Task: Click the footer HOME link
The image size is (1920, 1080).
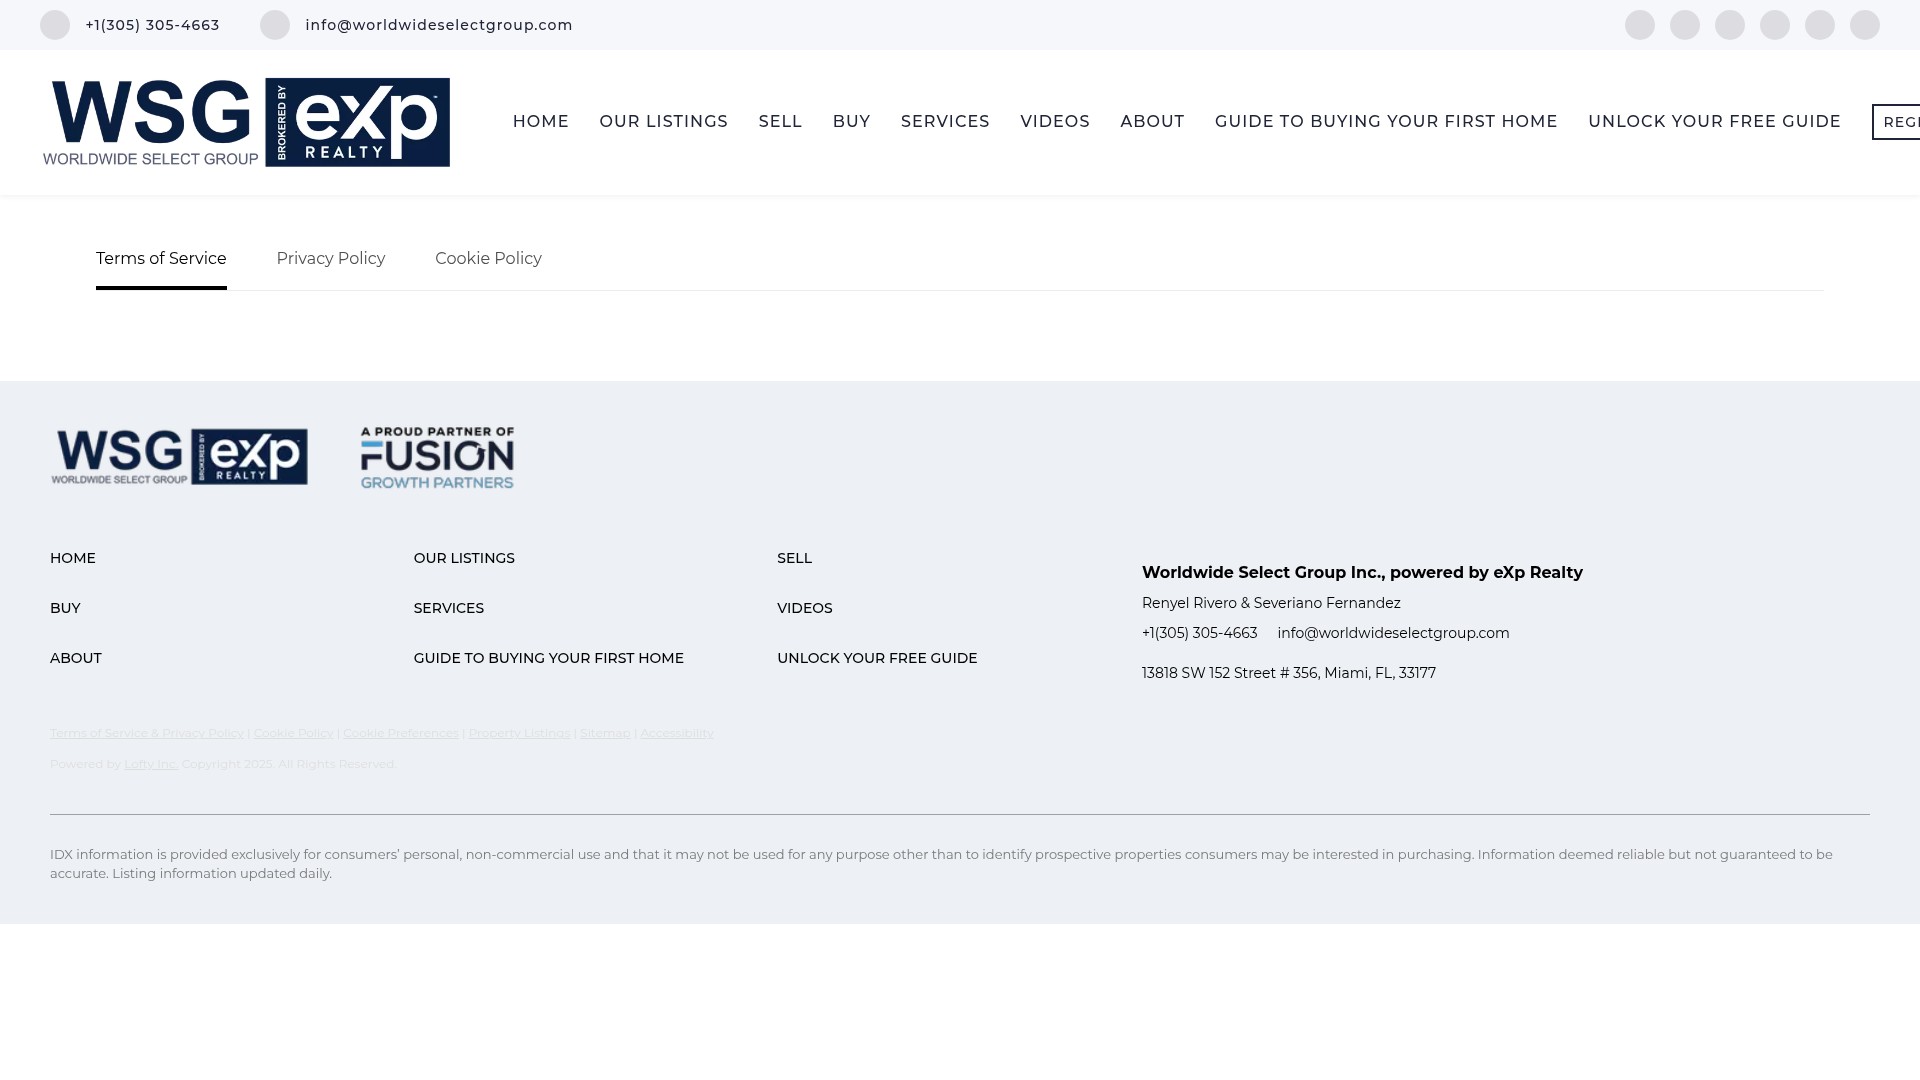Action: (73, 558)
